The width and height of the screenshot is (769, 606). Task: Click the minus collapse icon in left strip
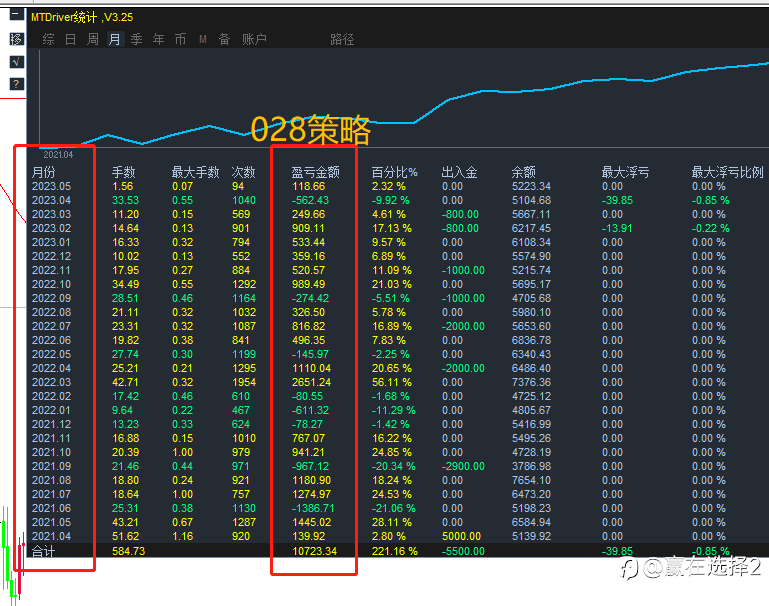(16, 16)
